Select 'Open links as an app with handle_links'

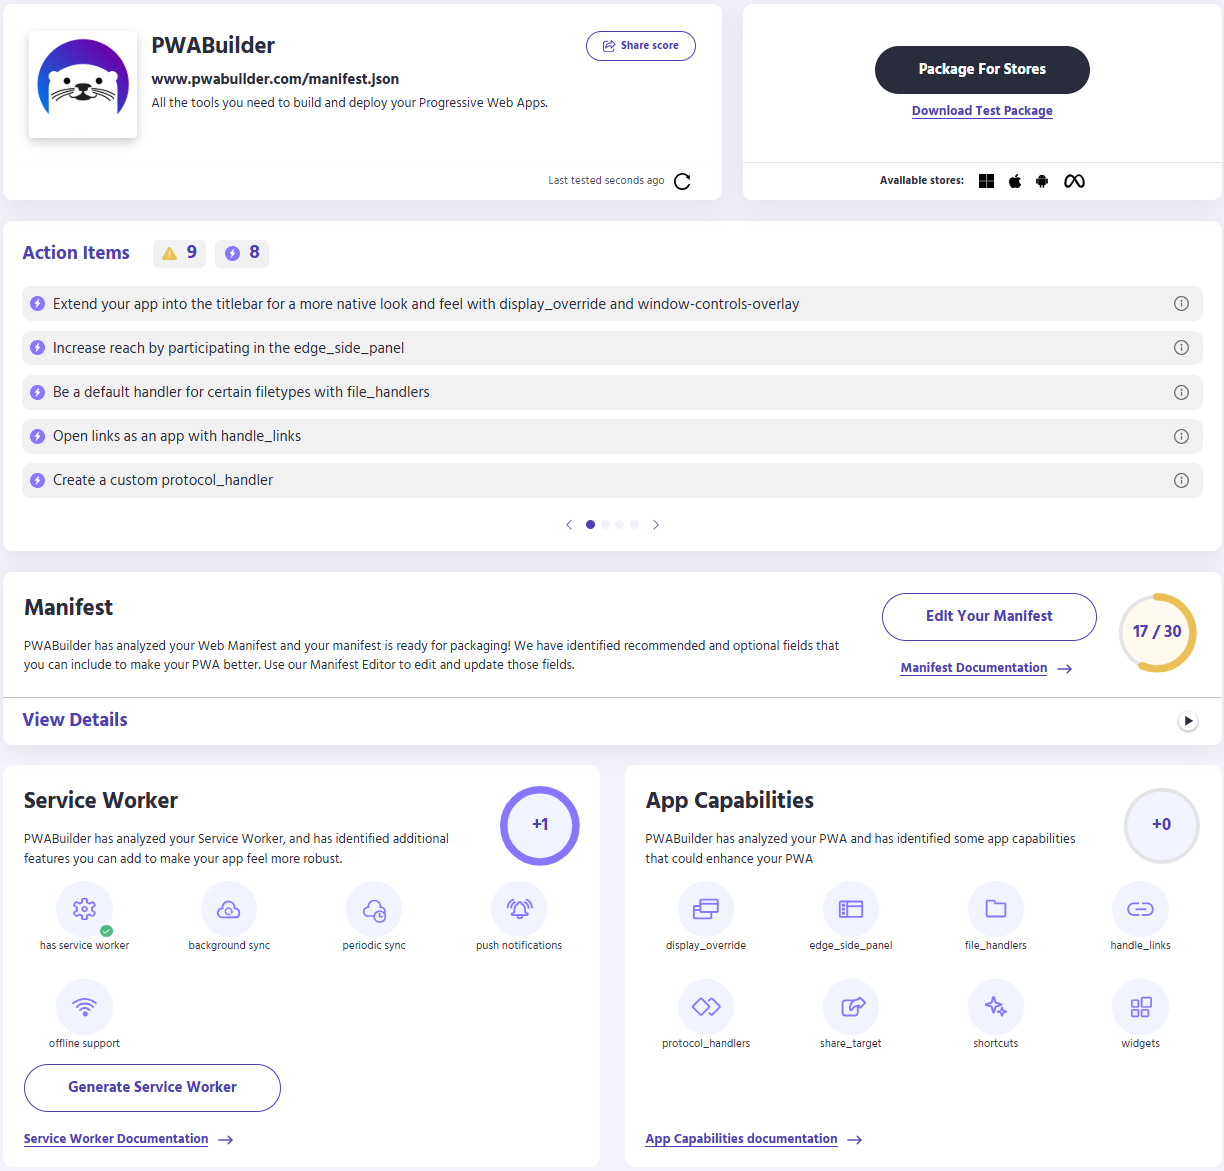[612, 436]
